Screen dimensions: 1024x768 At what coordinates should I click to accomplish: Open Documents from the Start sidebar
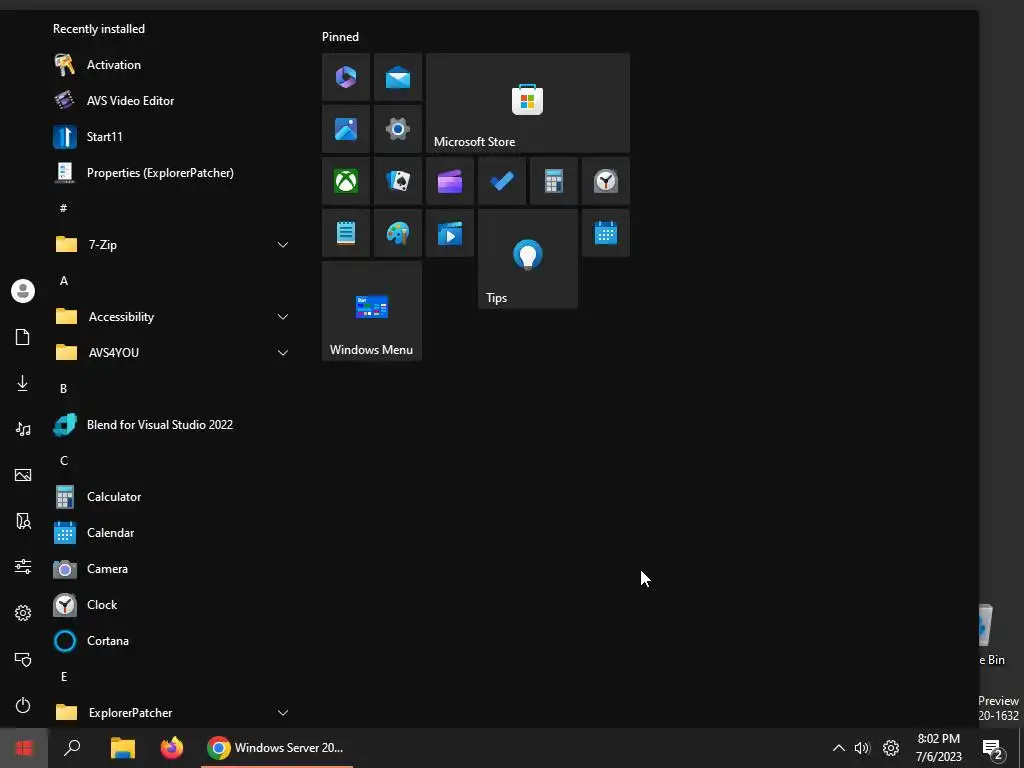[x=23, y=337]
